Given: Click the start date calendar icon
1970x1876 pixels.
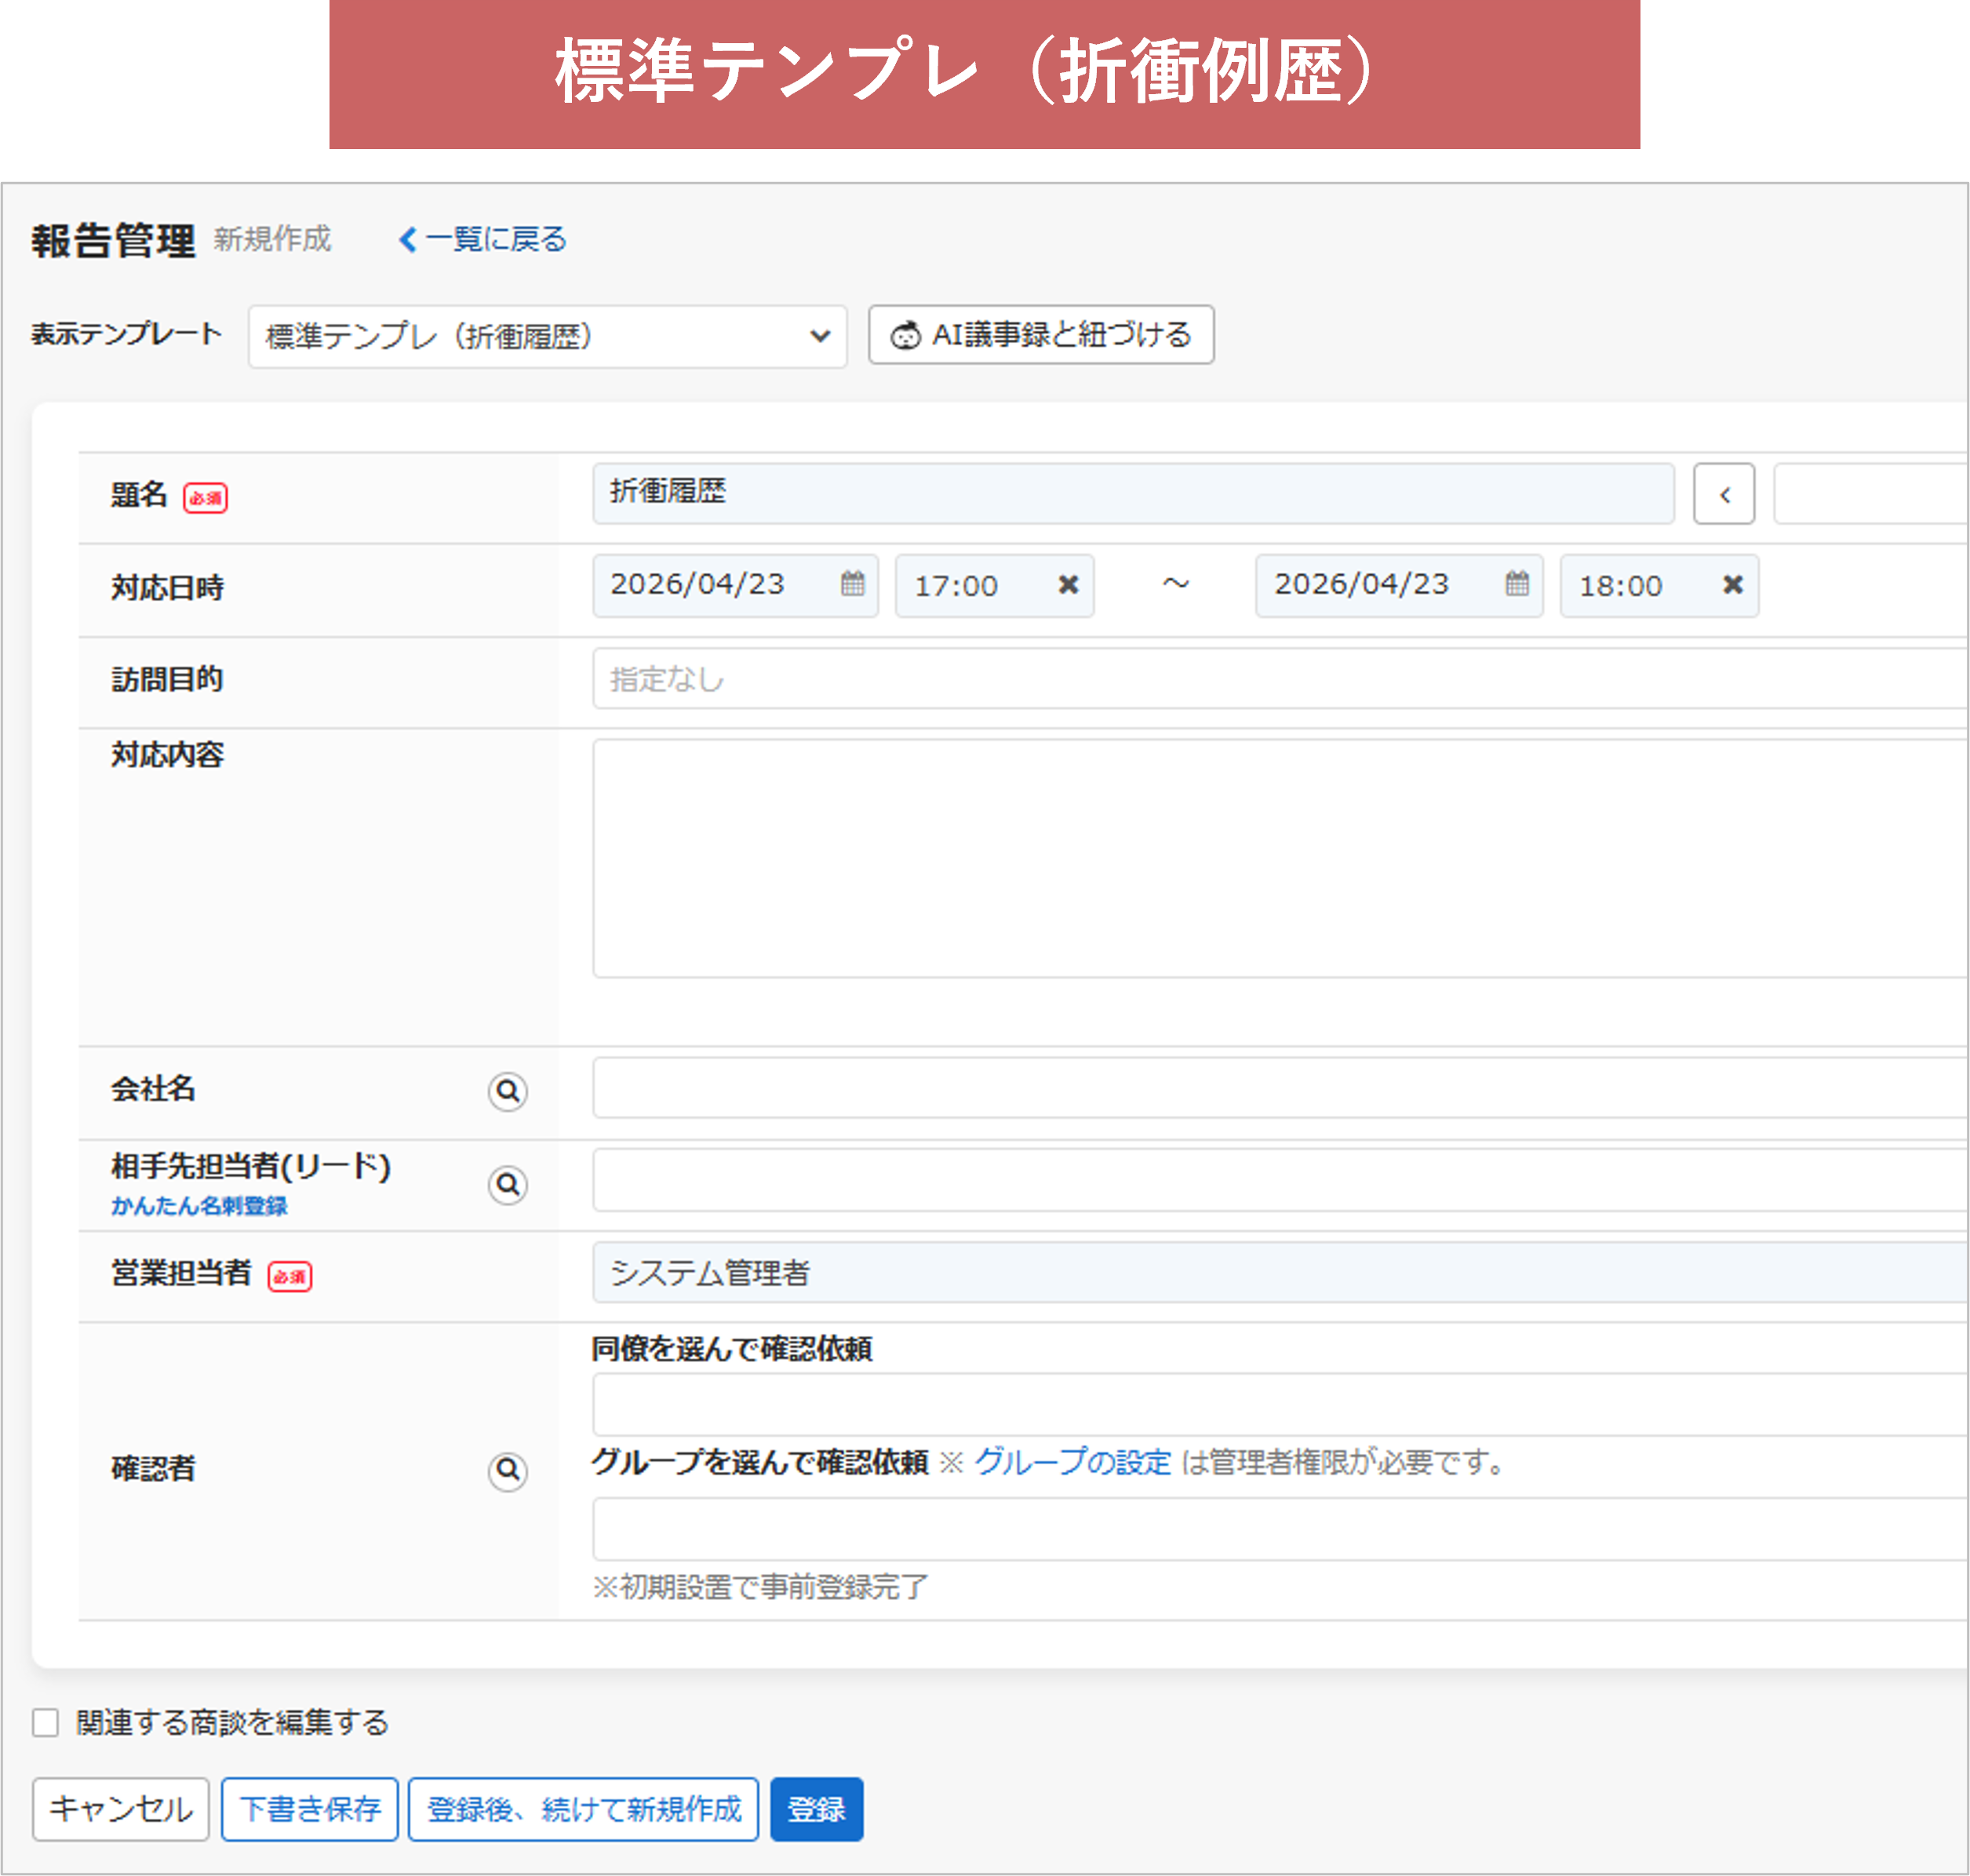Looking at the screenshot, I should click(x=852, y=584).
